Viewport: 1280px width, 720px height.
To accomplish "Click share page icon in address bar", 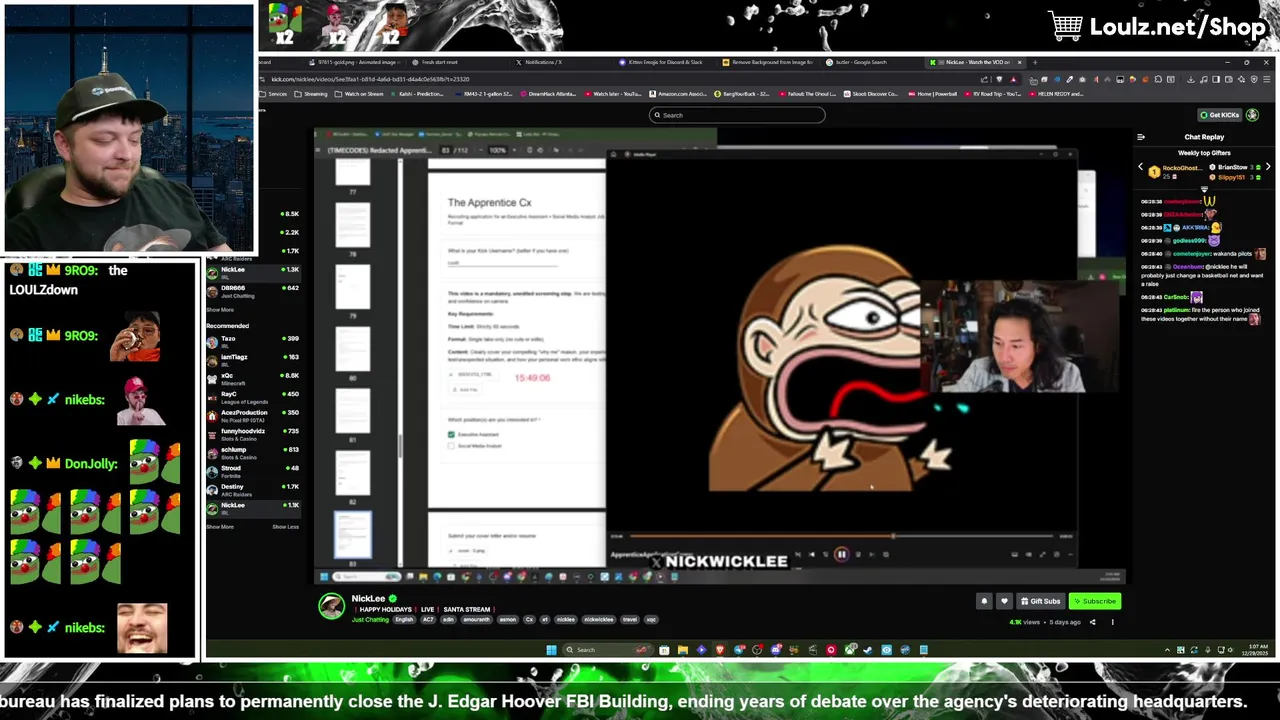I will point(984,80).
